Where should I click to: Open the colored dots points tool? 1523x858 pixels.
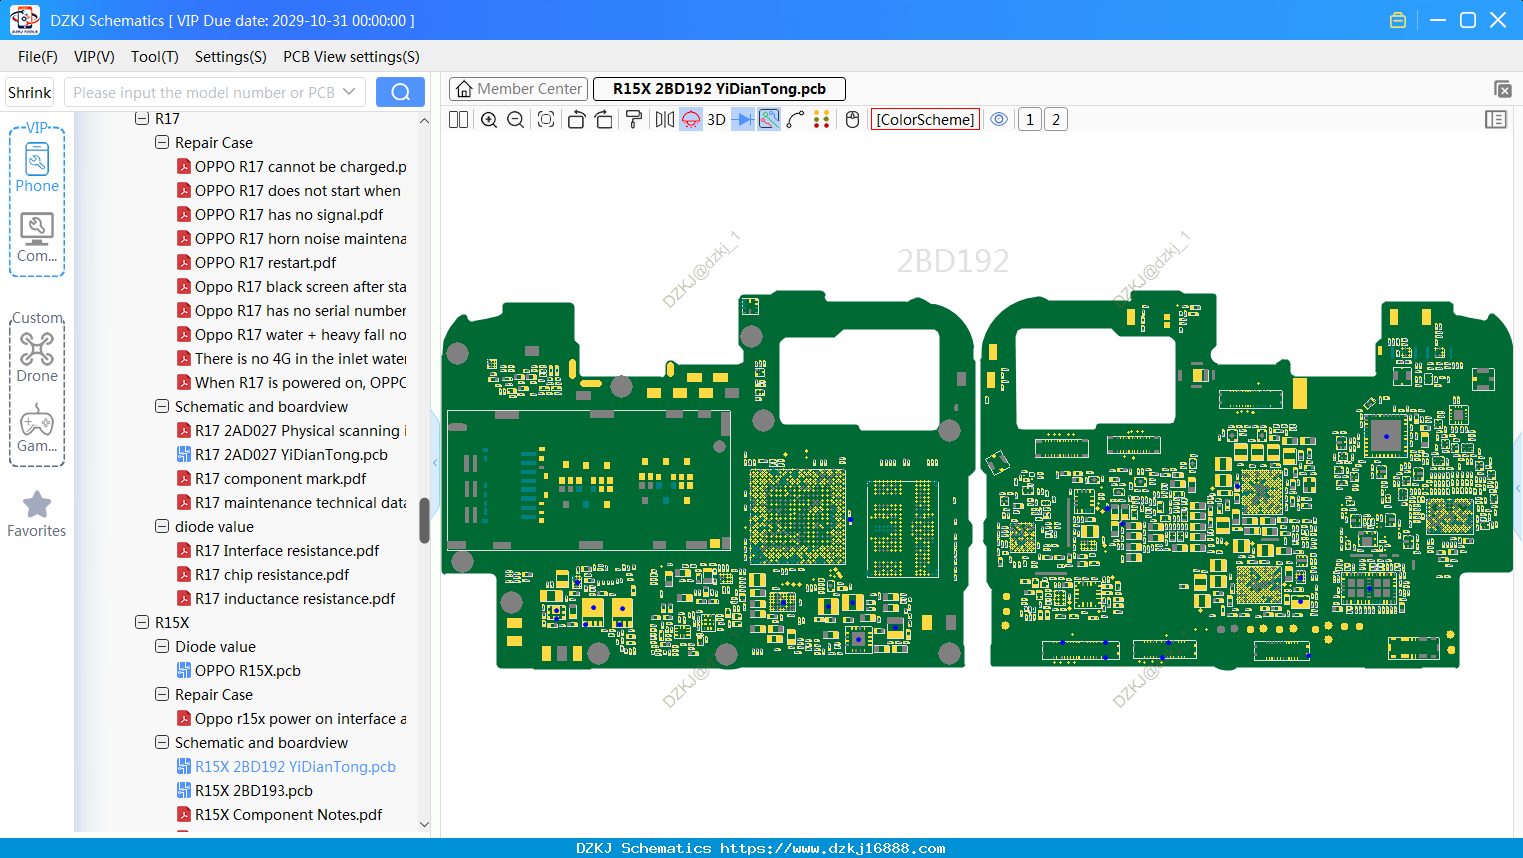click(821, 120)
